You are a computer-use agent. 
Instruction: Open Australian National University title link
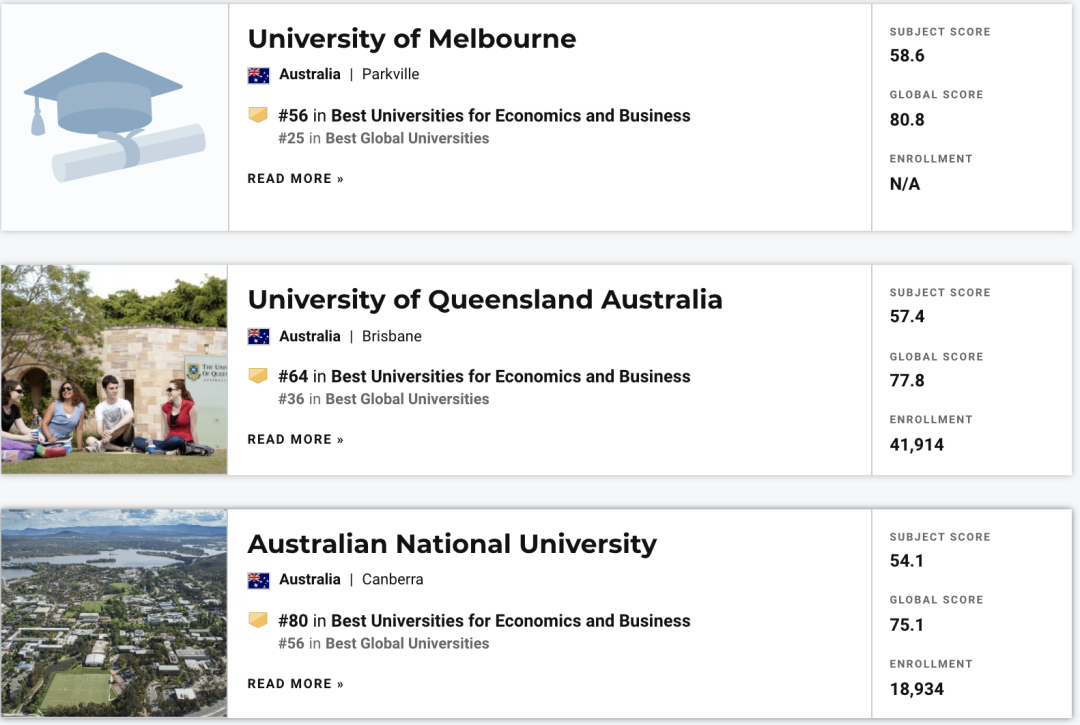tap(452, 544)
